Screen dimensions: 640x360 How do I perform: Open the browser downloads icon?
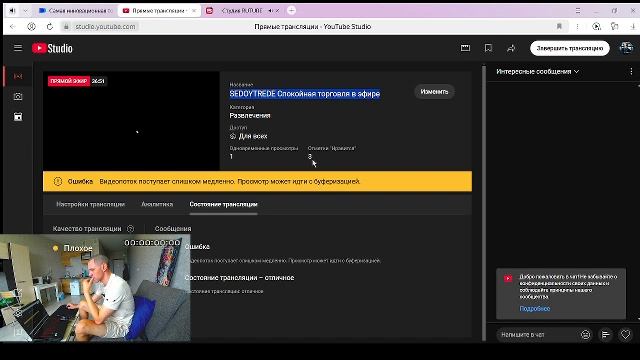click(x=632, y=27)
